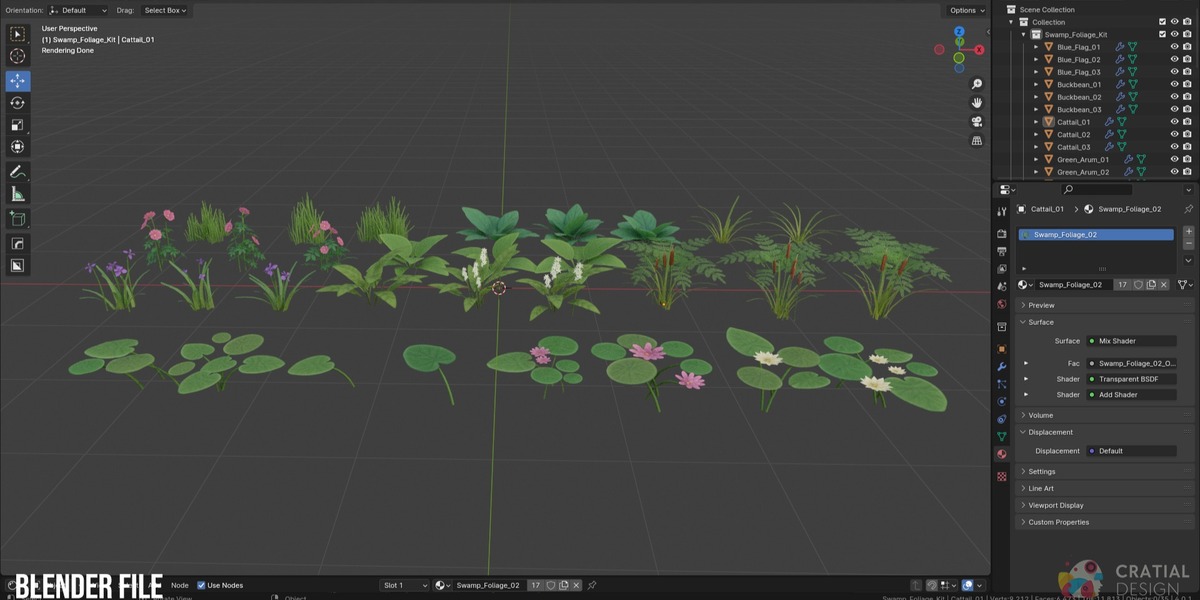Toggle camera view icon in viewport
1200x600 pixels.
(977, 121)
